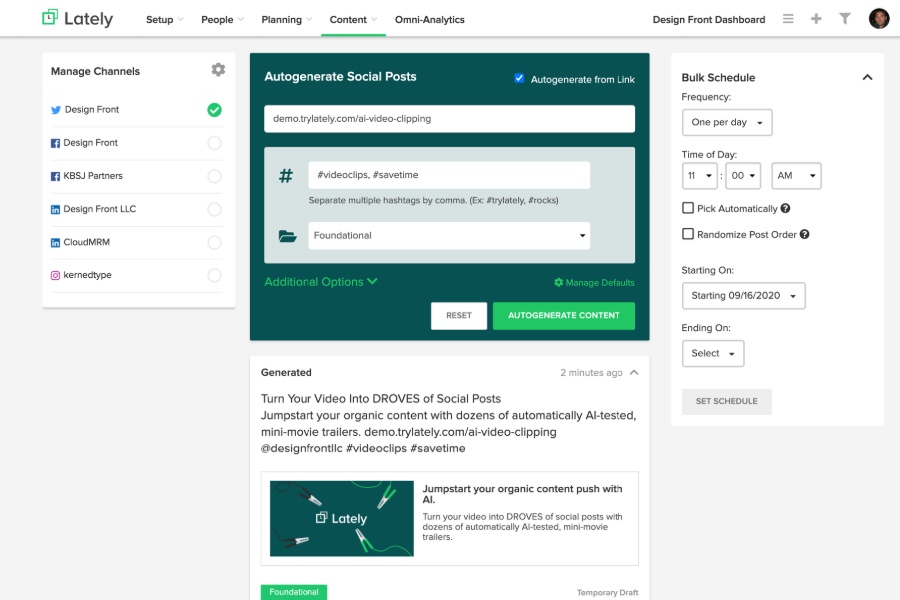Click the Lately logo icon
900x600 pixels.
point(50,17)
